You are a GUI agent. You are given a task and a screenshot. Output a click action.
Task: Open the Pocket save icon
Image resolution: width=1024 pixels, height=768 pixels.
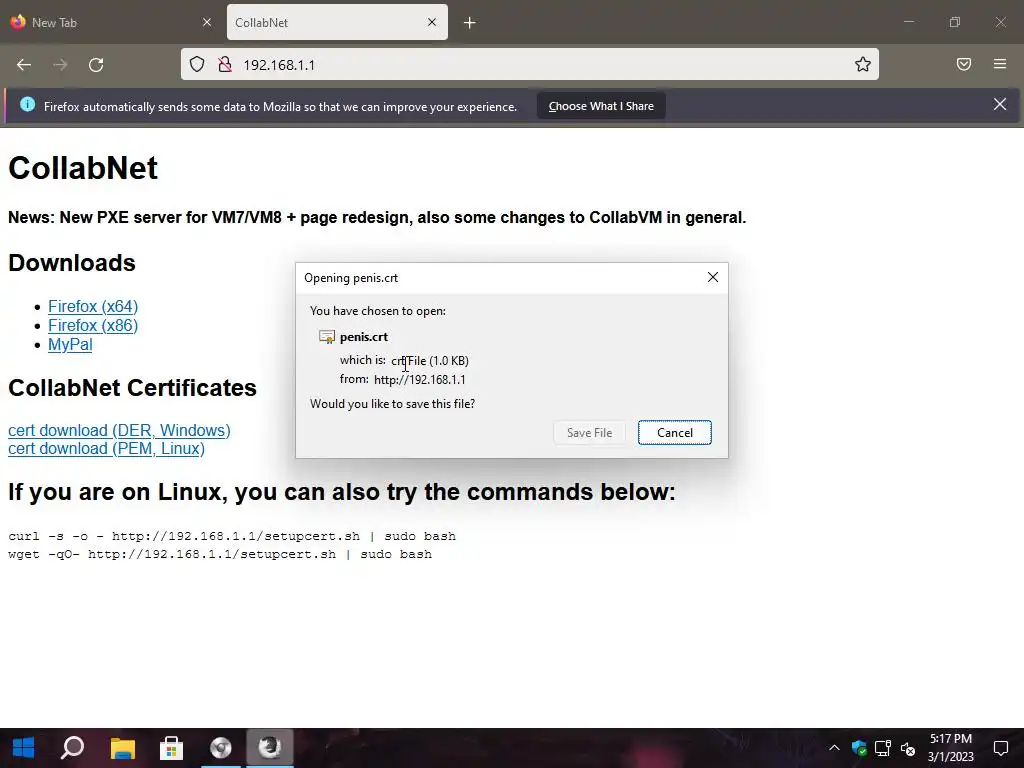point(964,64)
